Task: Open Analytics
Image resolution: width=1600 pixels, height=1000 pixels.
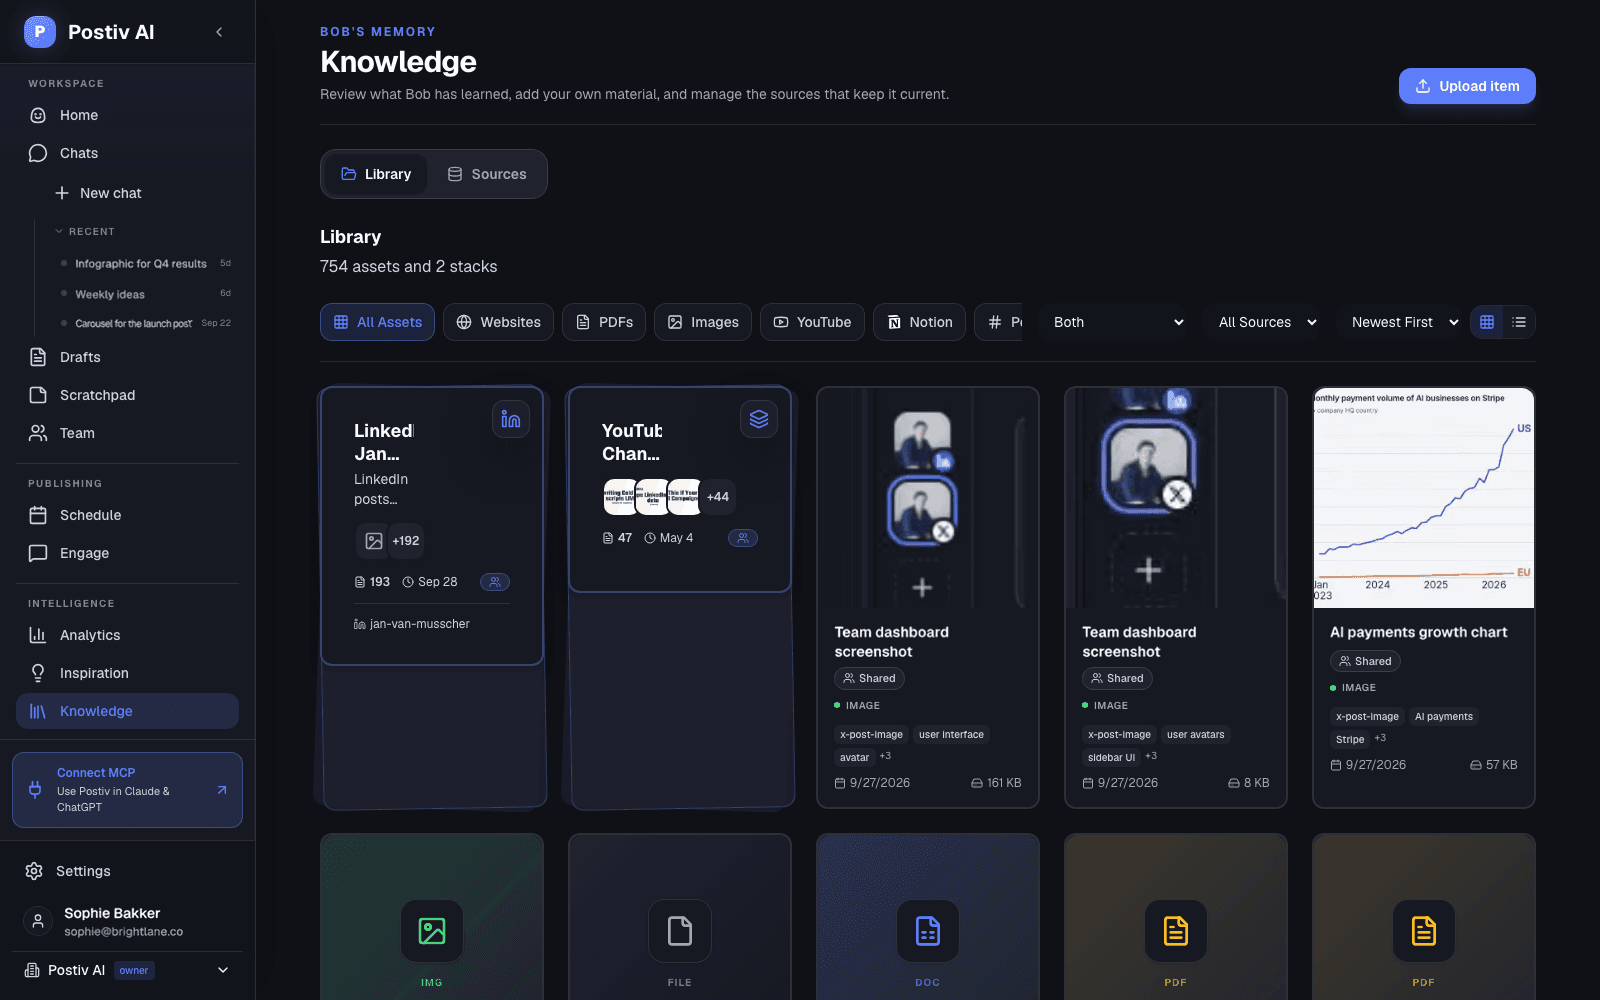Action: tap(127, 635)
